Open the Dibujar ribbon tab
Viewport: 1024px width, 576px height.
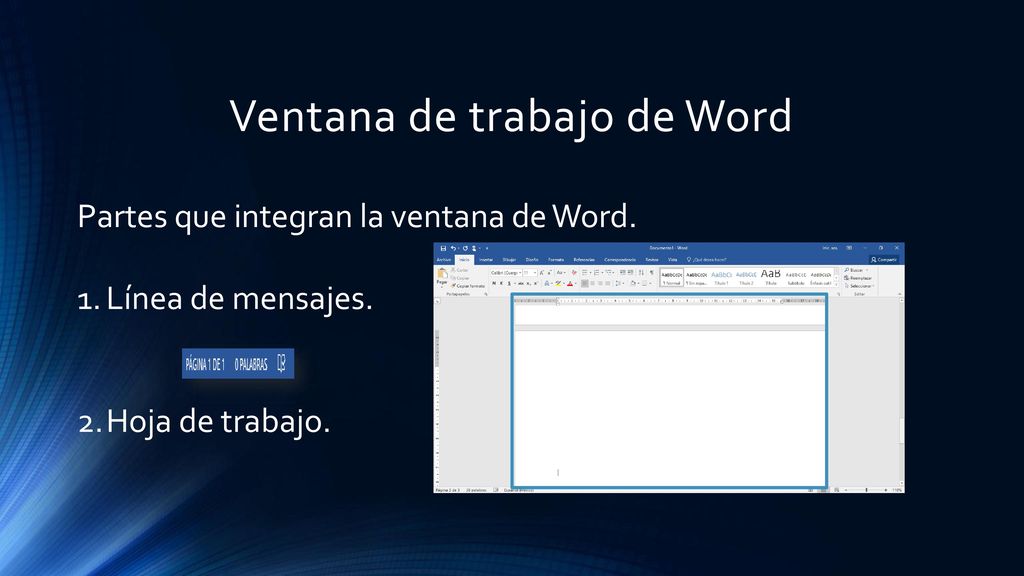coord(509,260)
